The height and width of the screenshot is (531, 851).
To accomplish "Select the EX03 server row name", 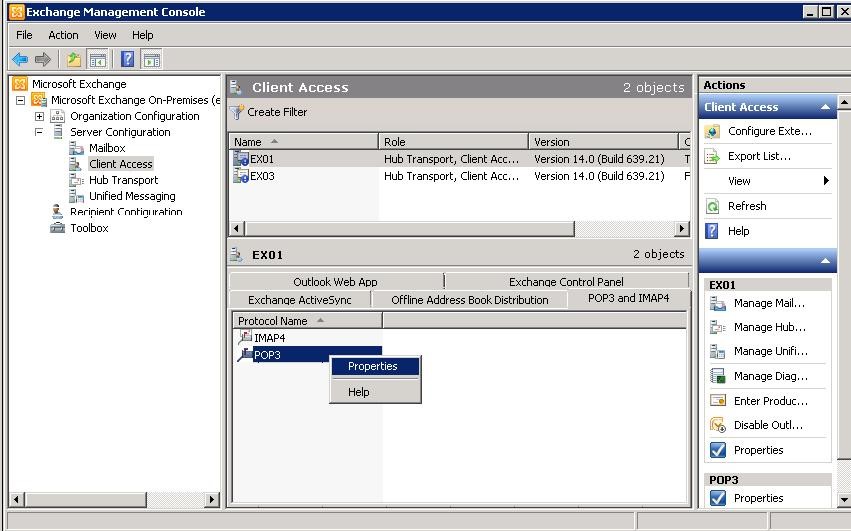I will pyautogui.click(x=262, y=176).
